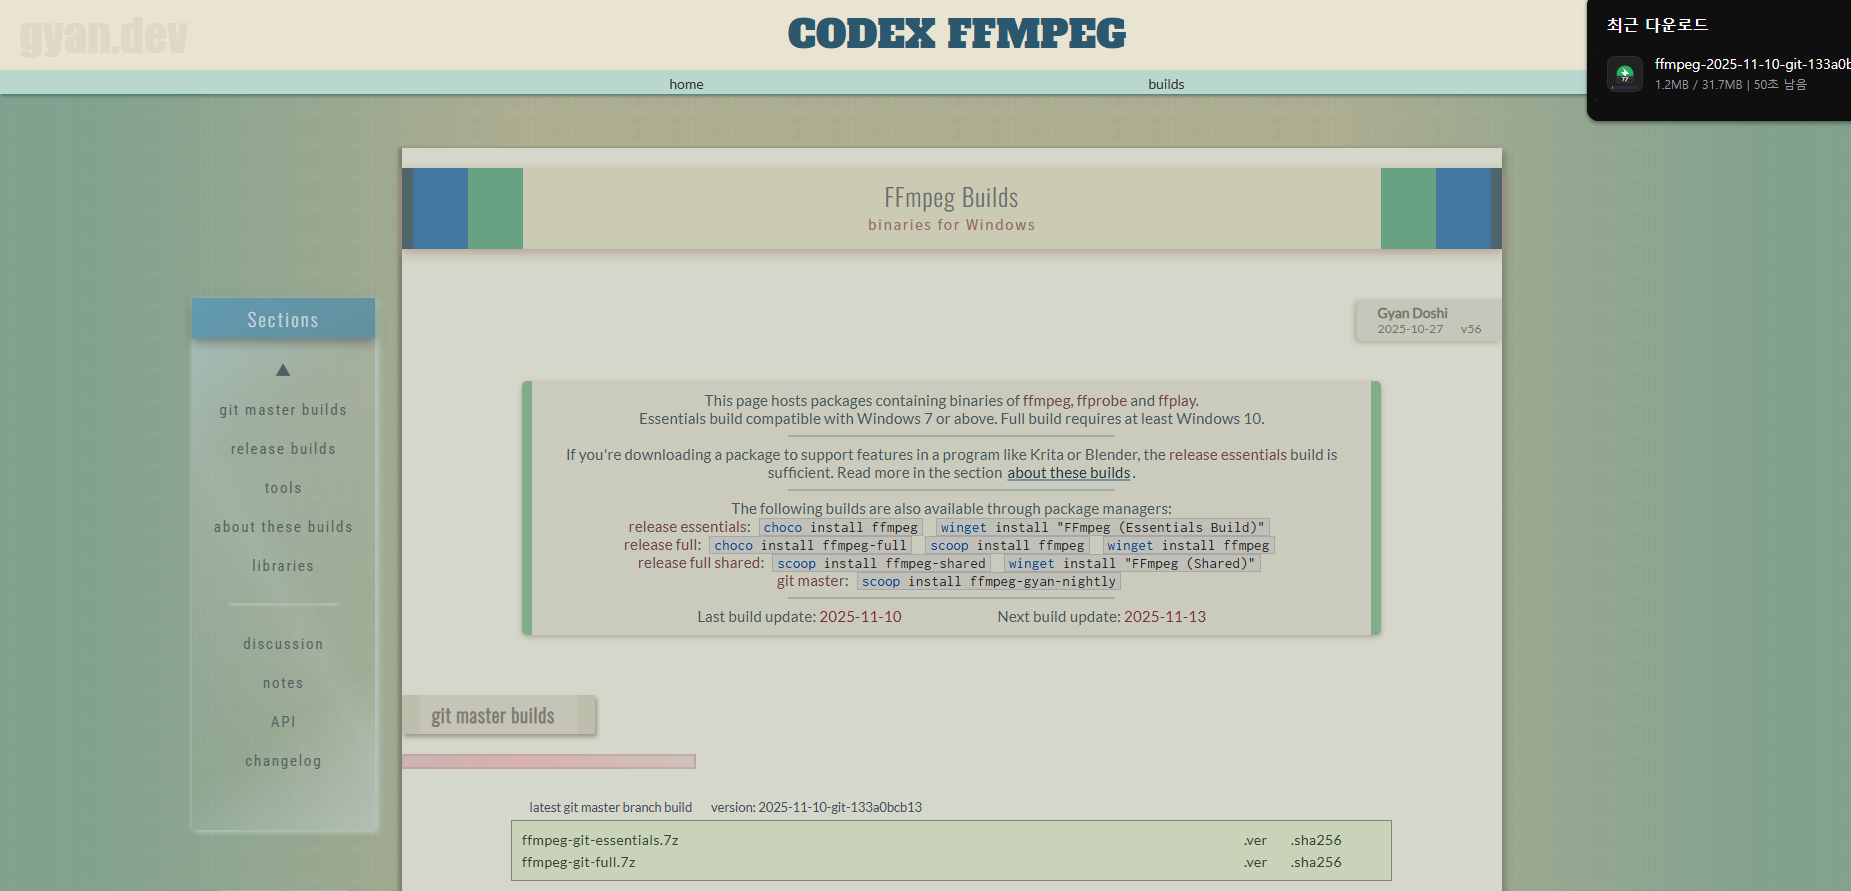
Task: Click 'latest git master branch build' label
Action: [610, 807]
